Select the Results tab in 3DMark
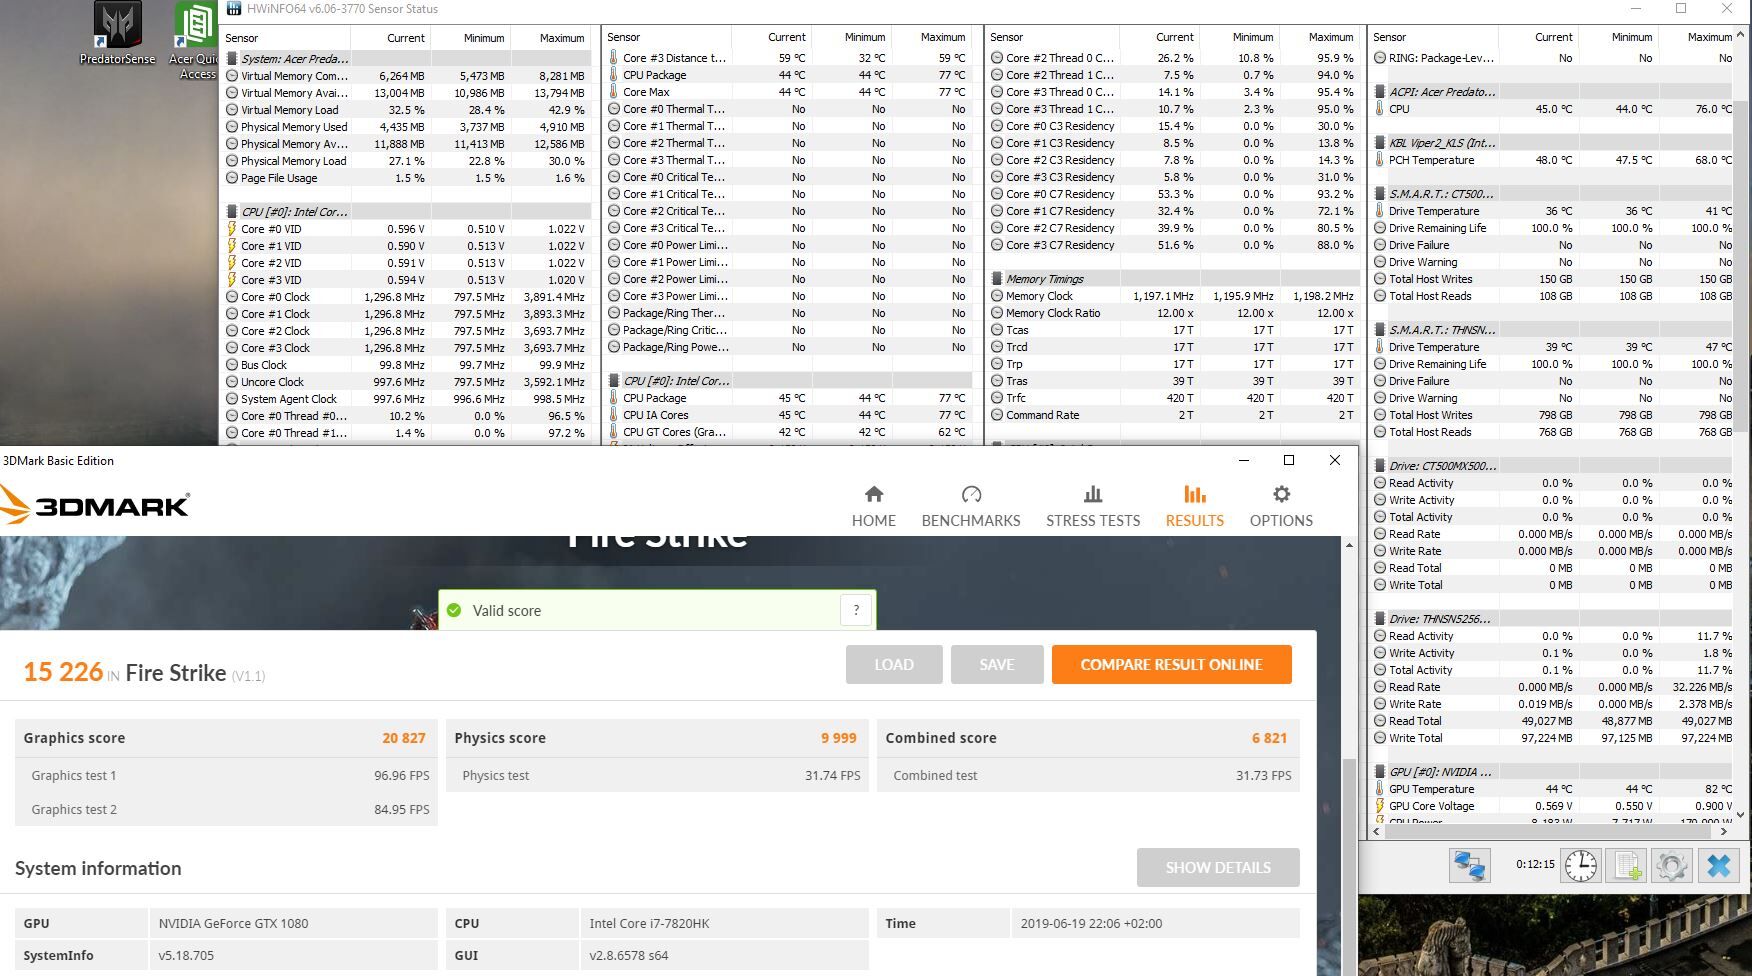 click(x=1195, y=506)
